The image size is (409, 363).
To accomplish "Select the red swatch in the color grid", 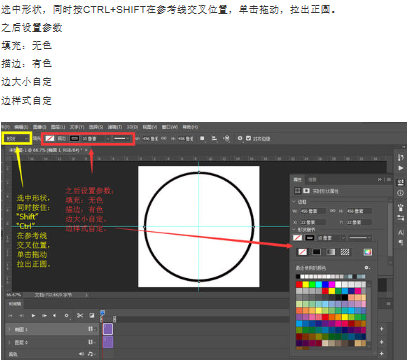I will 299,284.
